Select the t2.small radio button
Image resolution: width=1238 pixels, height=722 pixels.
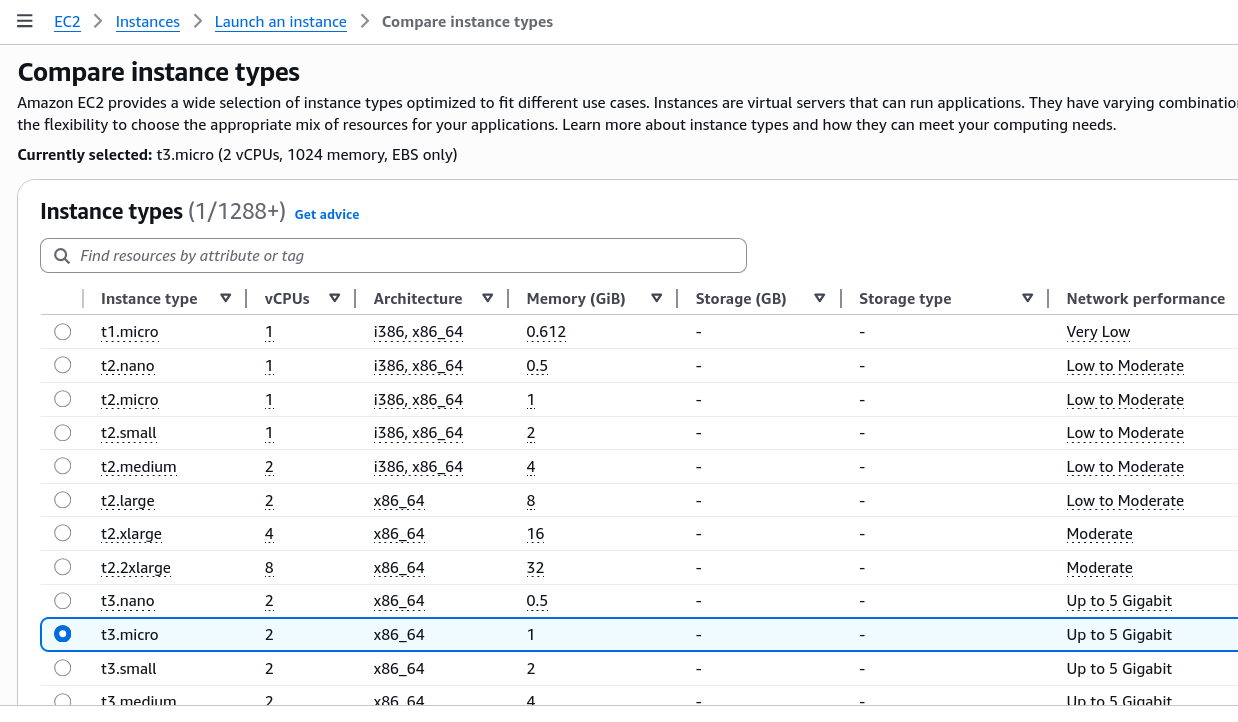tap(63, 432)
